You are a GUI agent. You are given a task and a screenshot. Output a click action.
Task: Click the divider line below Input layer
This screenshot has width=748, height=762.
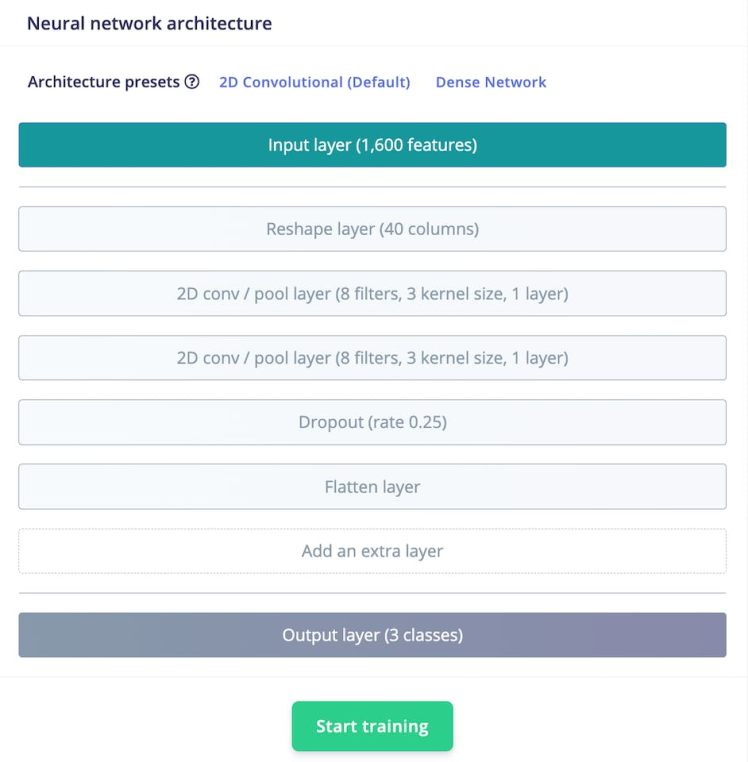click(372, 187)
